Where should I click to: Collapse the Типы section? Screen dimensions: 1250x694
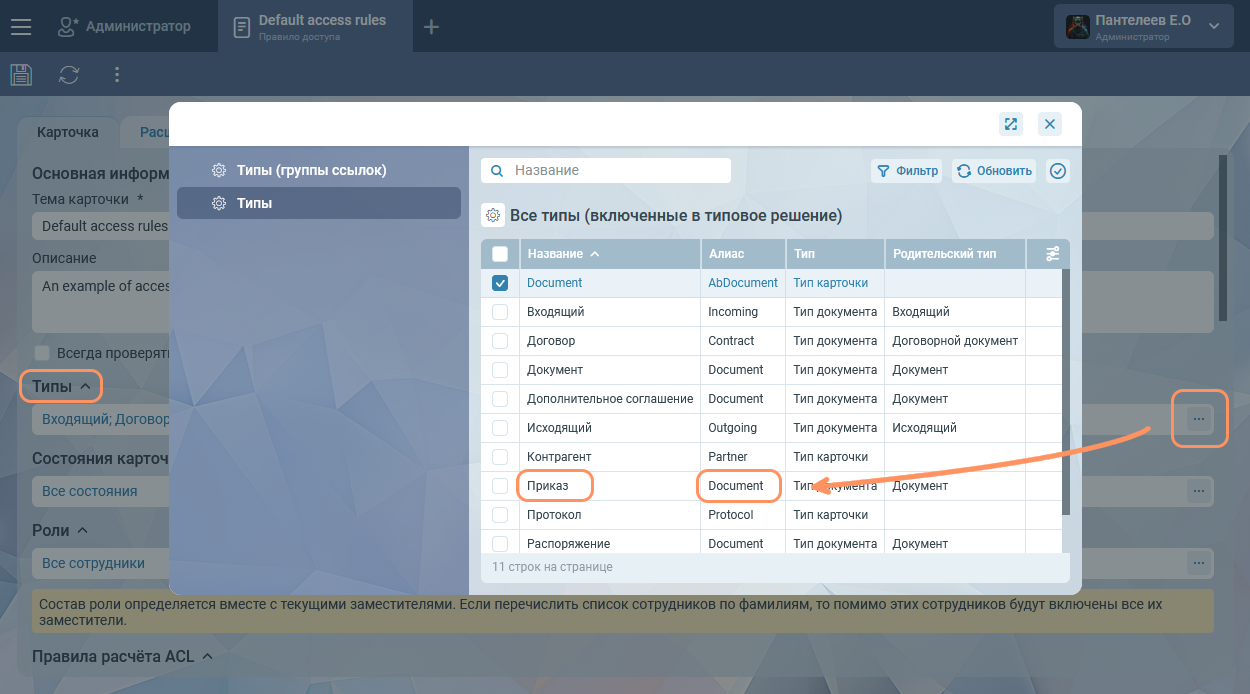point(85,386)
